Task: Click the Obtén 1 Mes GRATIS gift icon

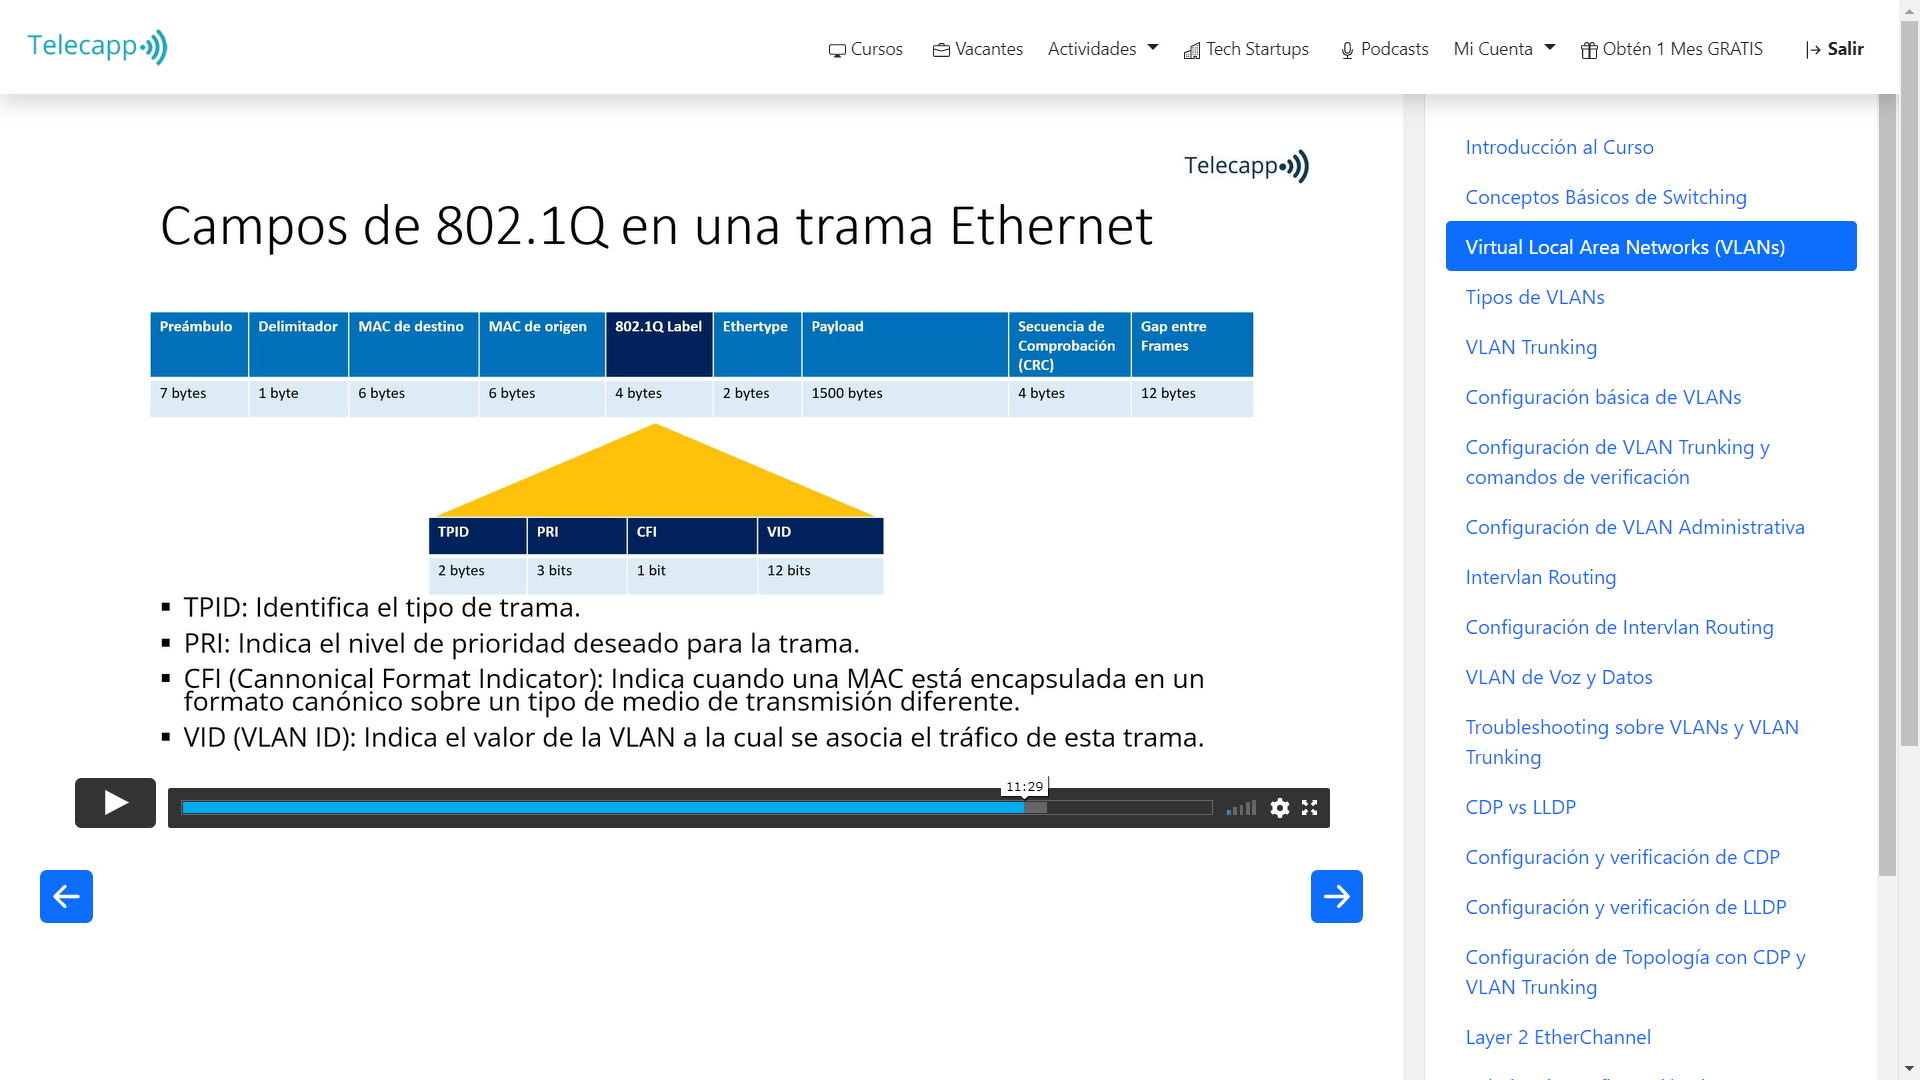Action: pyautogui.click(x=1590, y=49)
